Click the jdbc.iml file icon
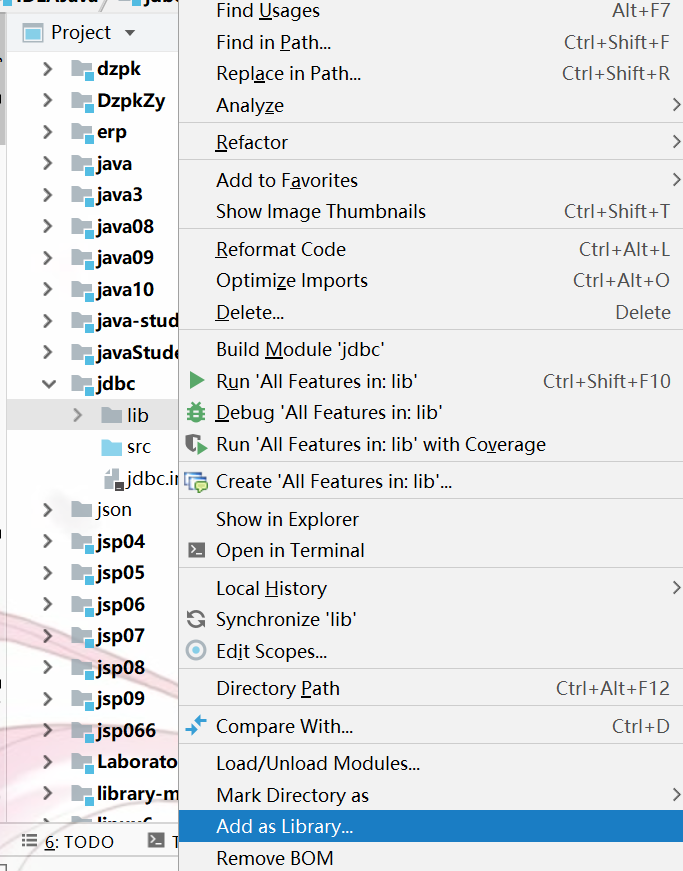Viewport: 683px width, 871px height. [x=114, y=479]
